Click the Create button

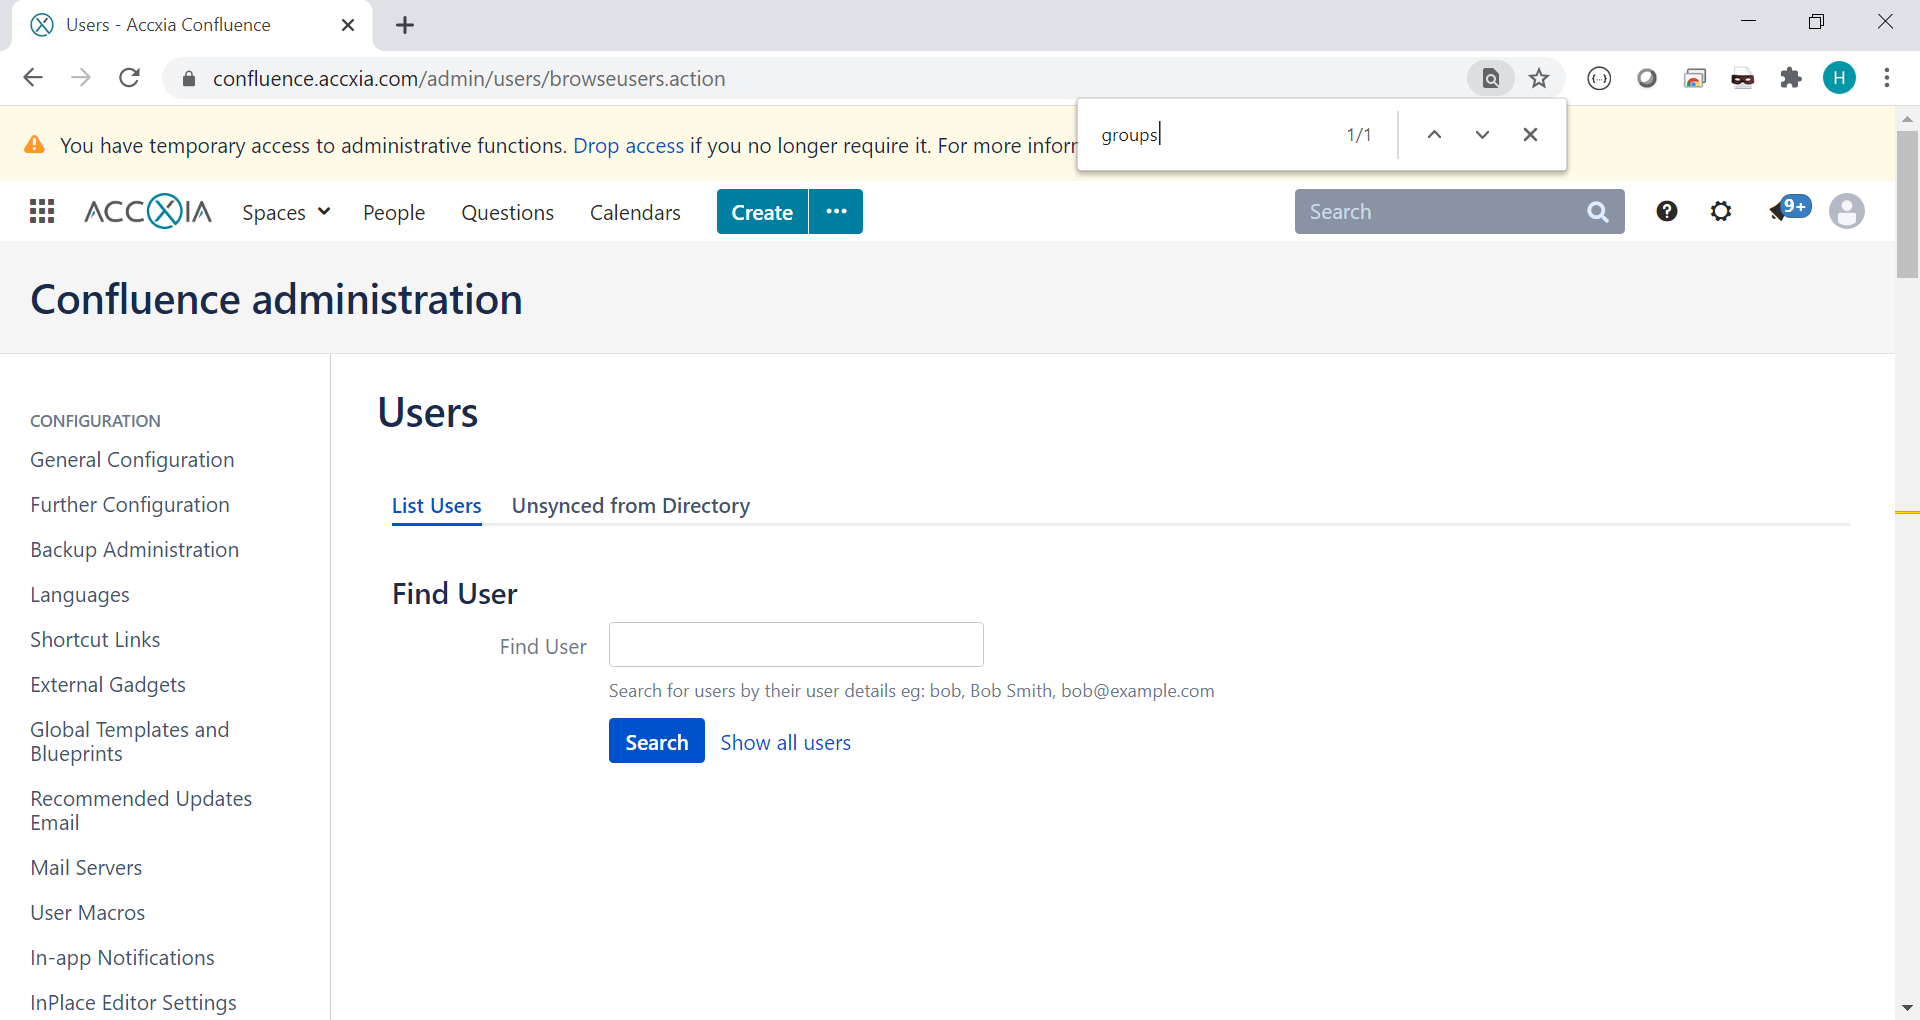click(x=762, y=211)
